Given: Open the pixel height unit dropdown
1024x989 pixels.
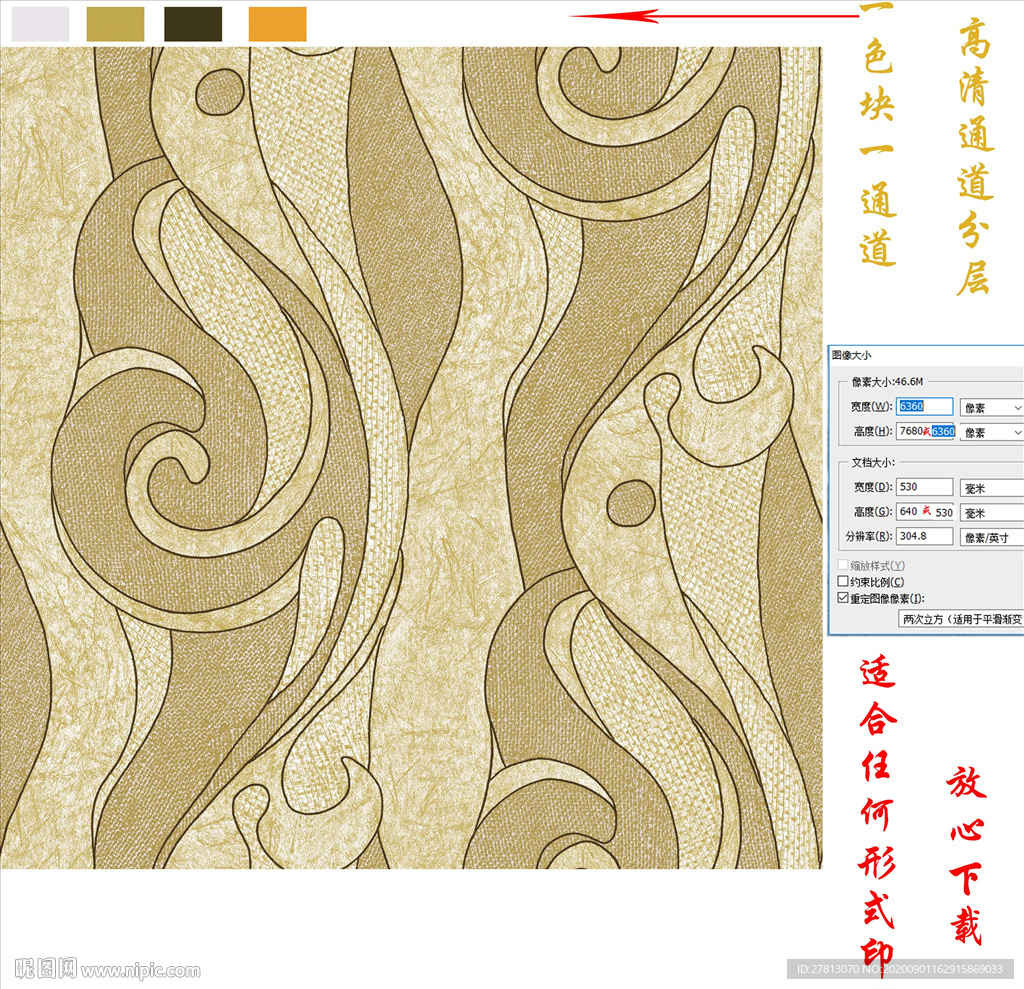Looking at the screenshot, I should pyautogui.click(x=991, y=432).
